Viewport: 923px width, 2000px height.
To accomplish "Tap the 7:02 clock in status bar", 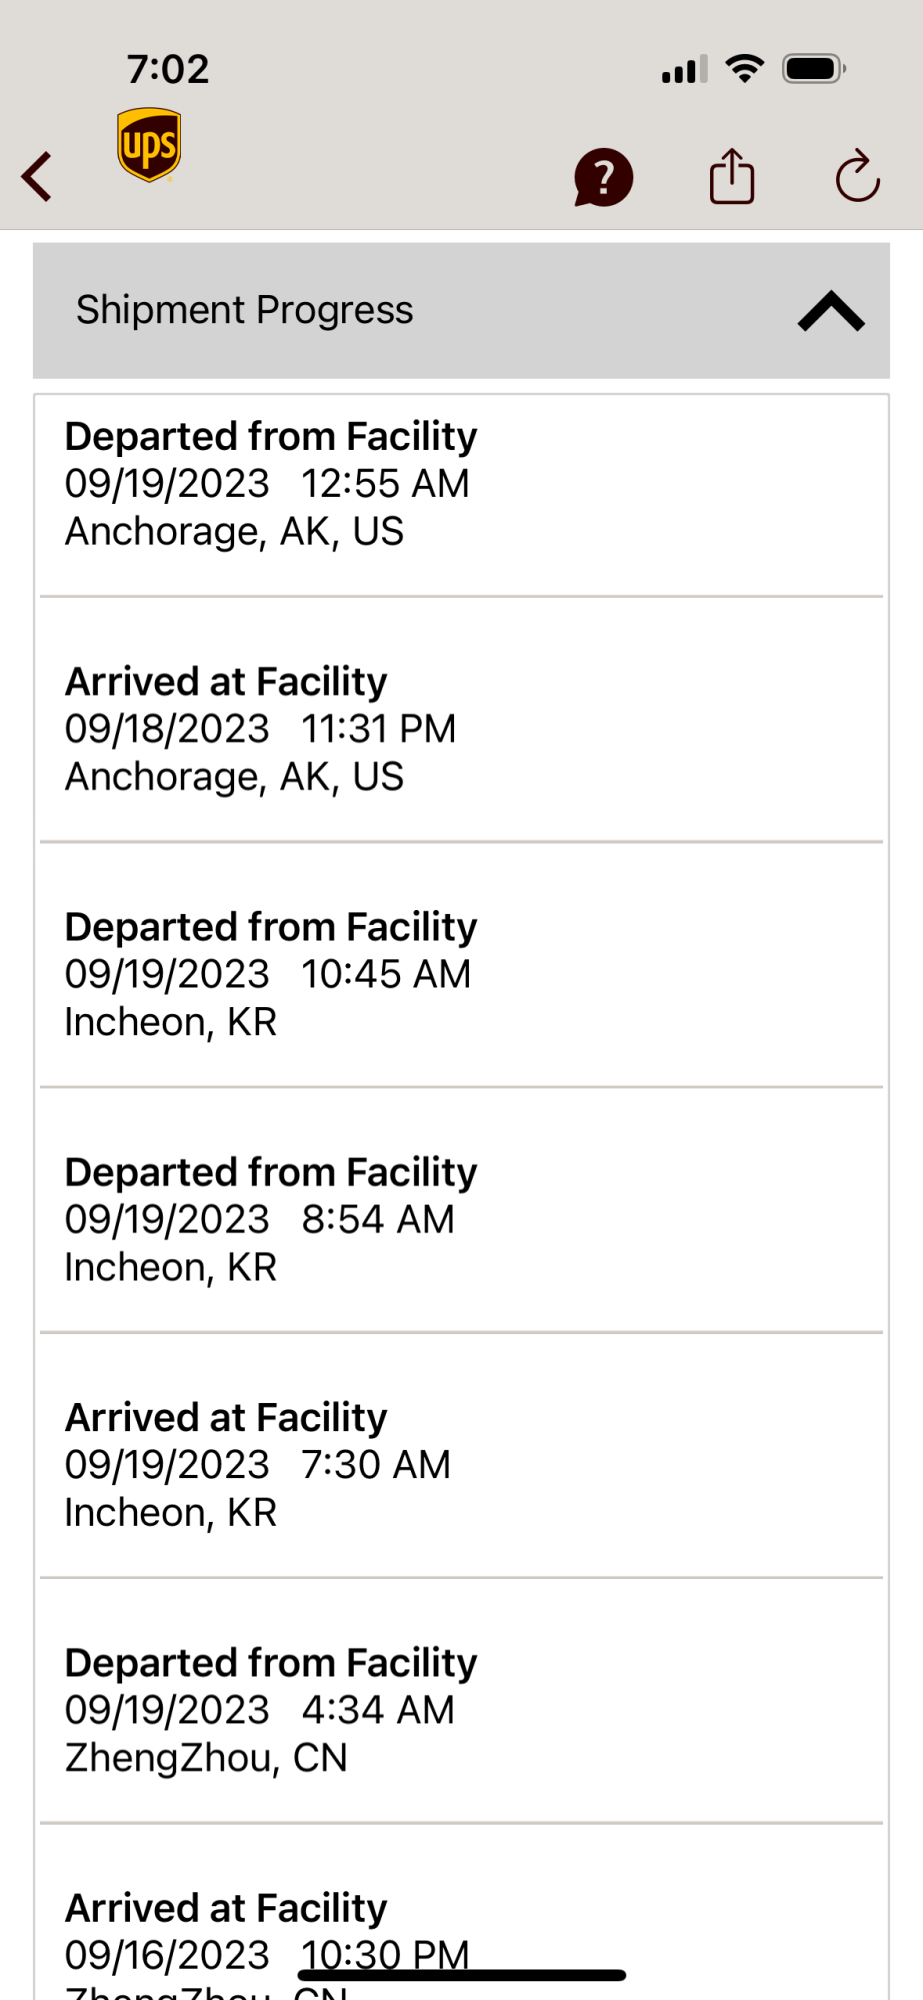I will (168, 69).
